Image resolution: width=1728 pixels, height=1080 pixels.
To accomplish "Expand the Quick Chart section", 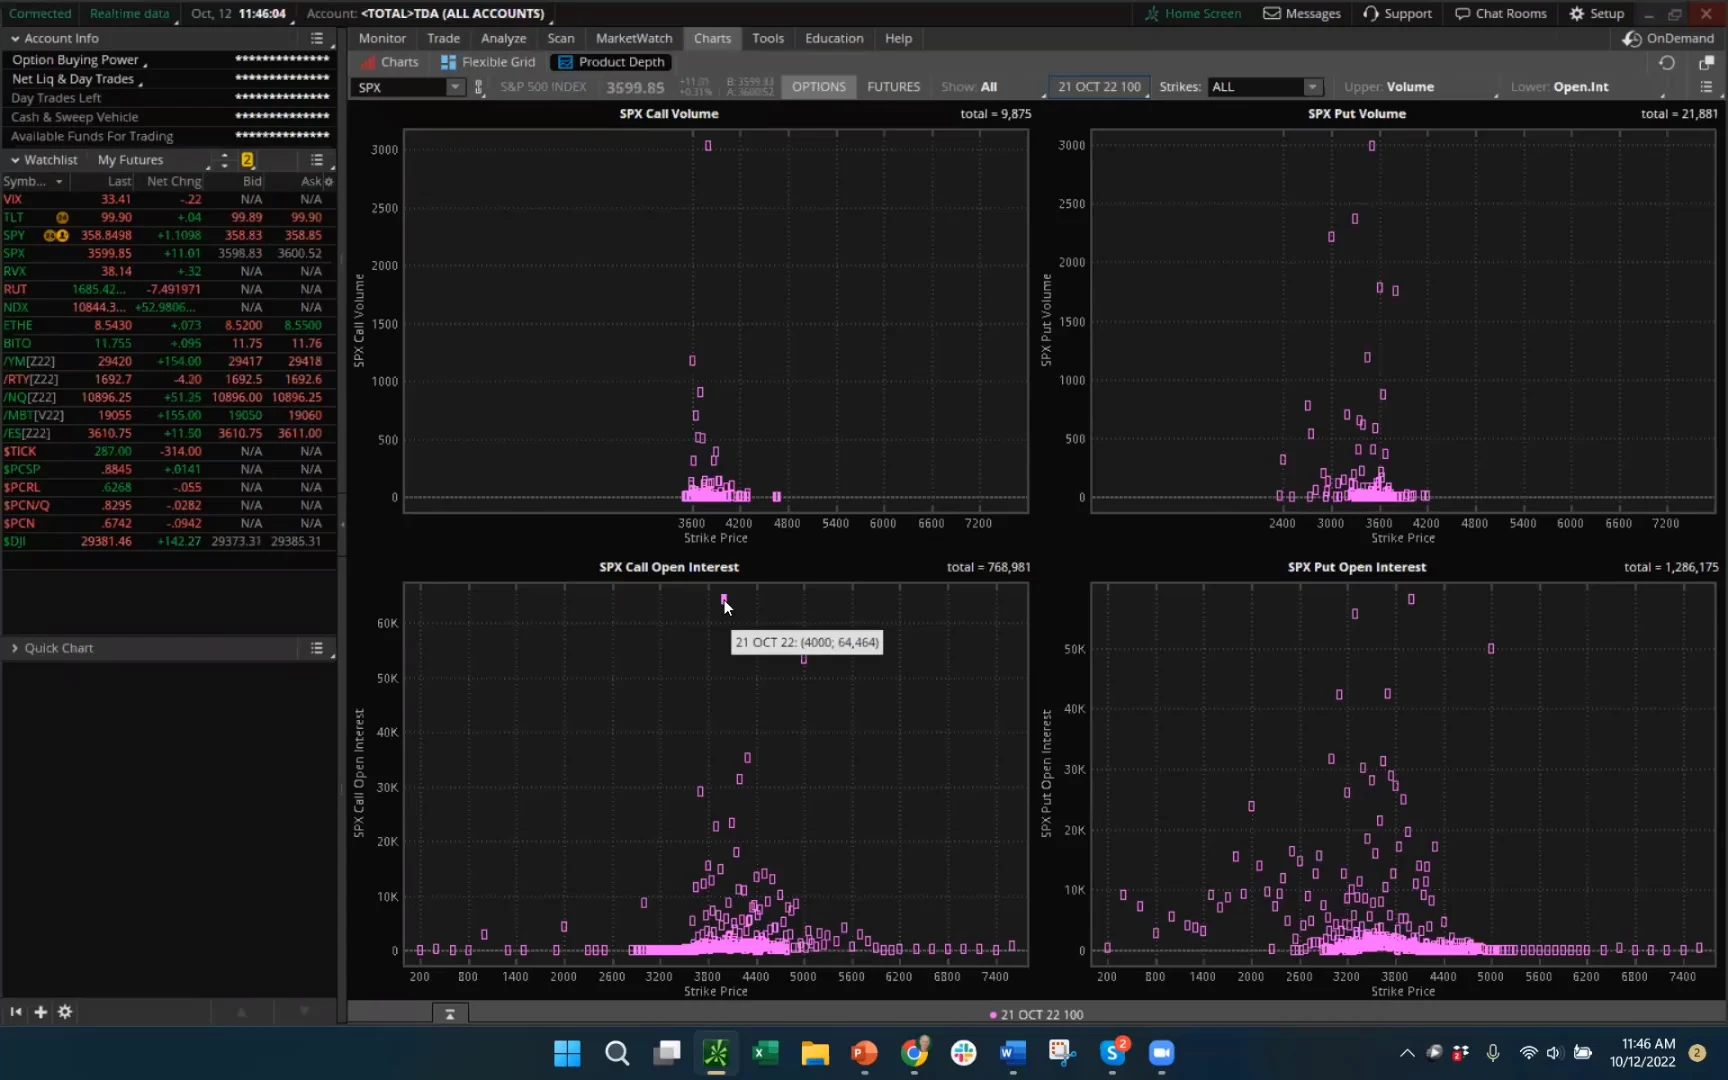I will click(x=15, y=648).
